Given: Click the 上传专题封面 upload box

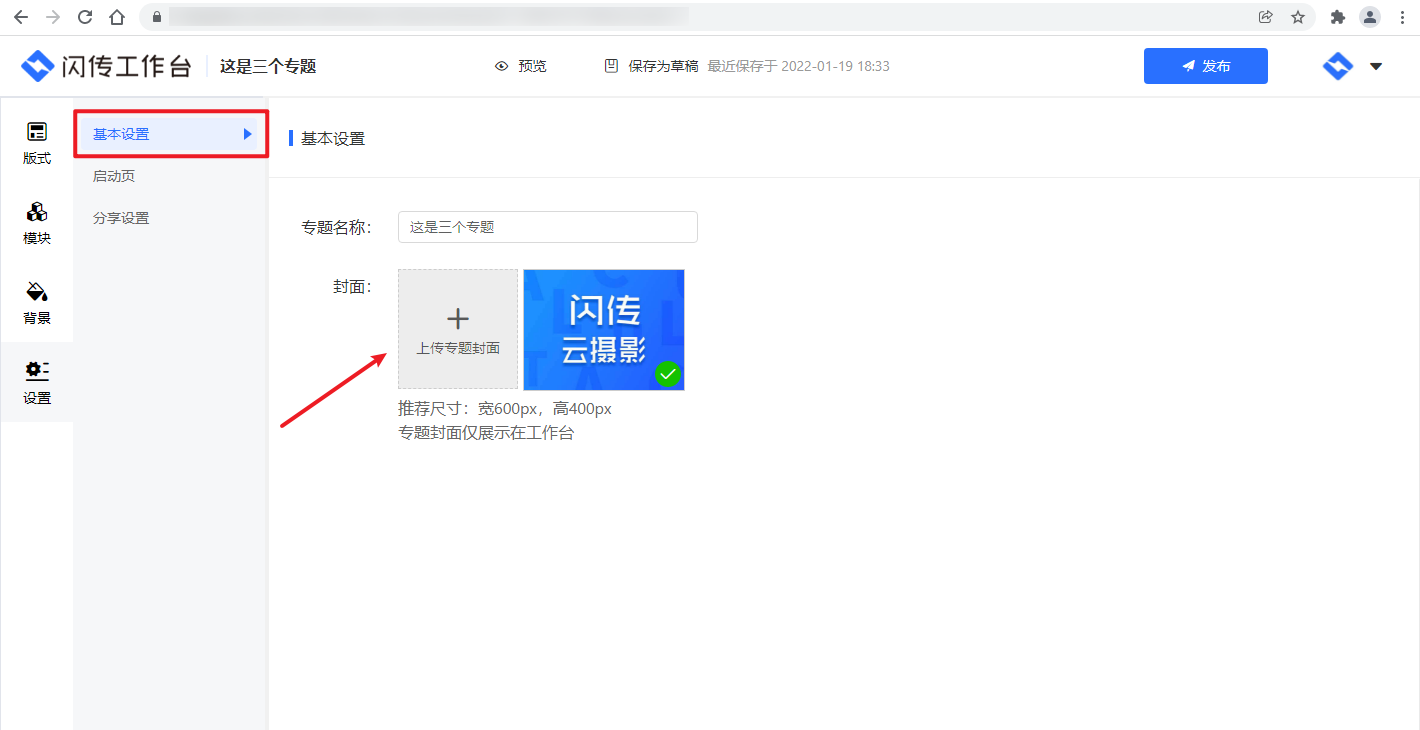Looking at the screenshot, I should [x=458, y=329].
